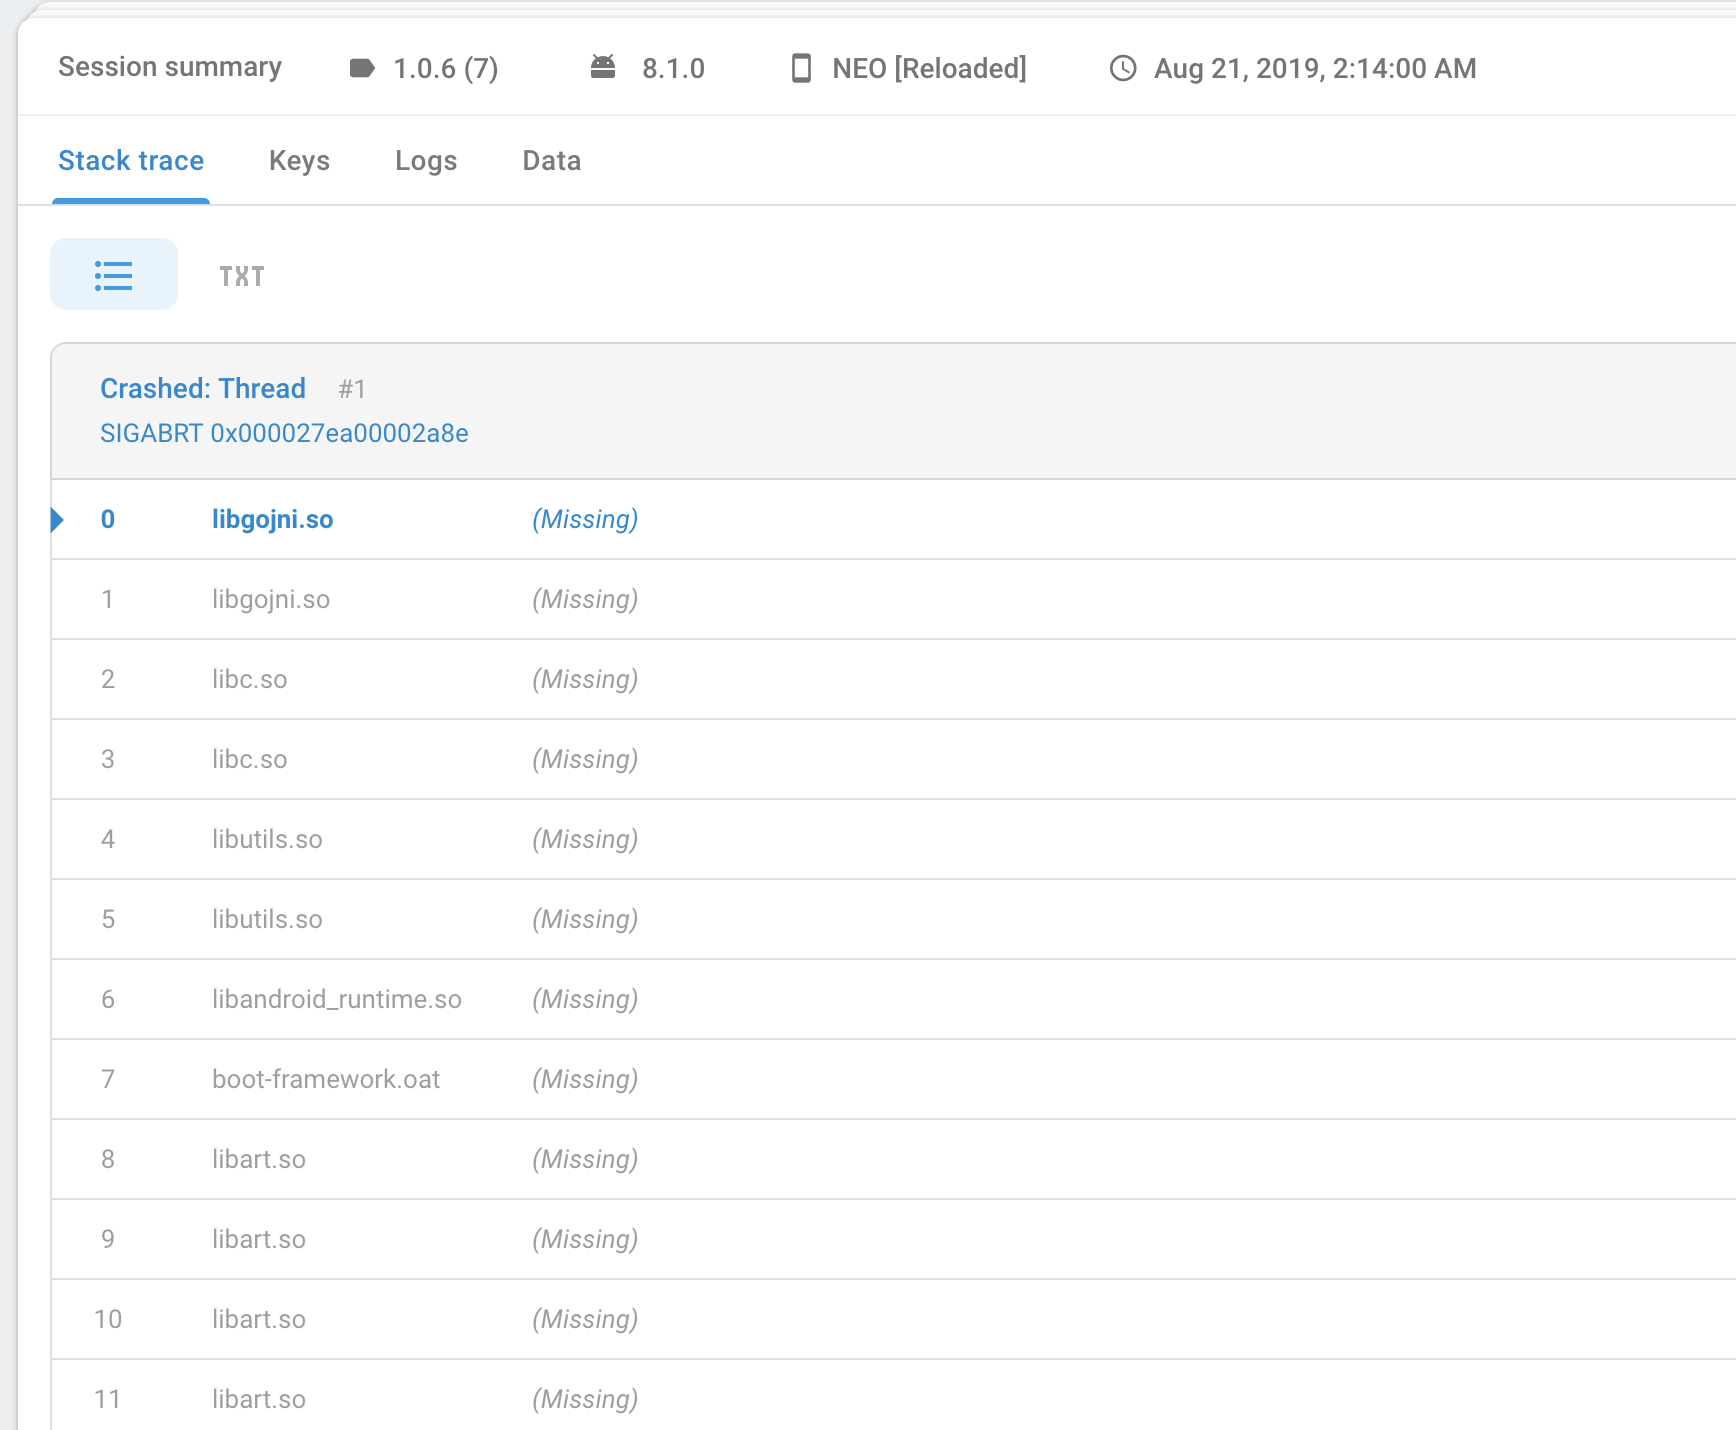Click the Android OS version icon
The image size is (1736, 1430).
point(603,67)
